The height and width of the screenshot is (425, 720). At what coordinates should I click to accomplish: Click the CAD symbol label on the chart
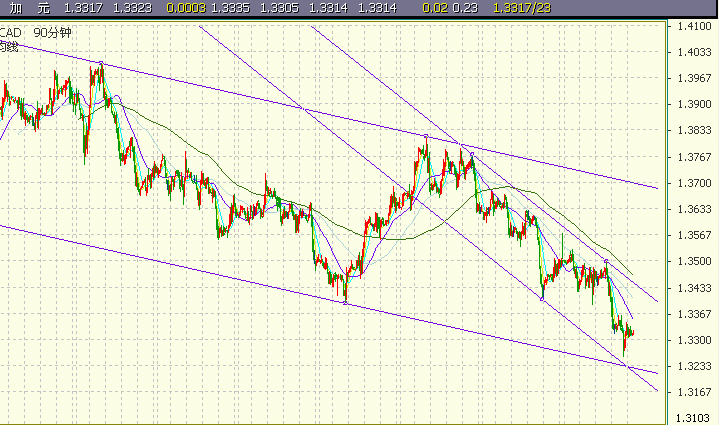coord(10,33)
